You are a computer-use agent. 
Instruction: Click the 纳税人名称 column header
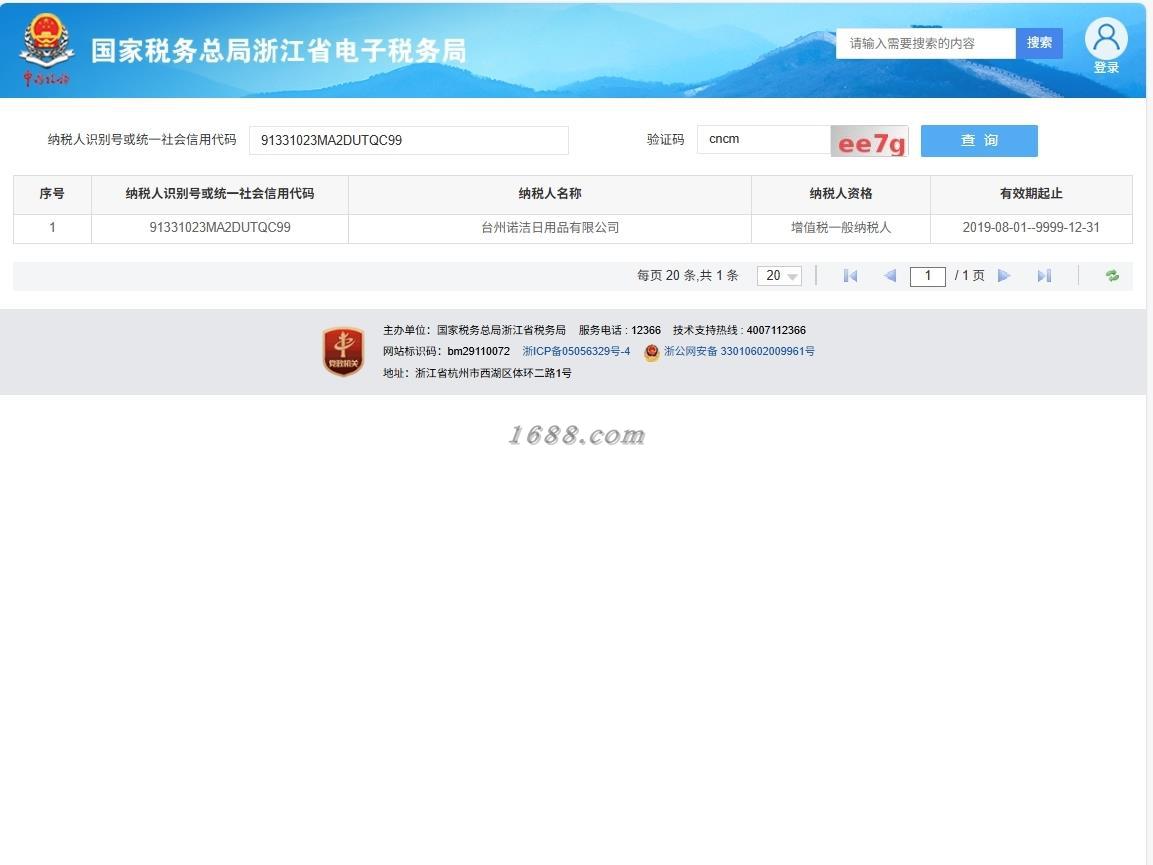pyautogui.click(x=550, y=194)
